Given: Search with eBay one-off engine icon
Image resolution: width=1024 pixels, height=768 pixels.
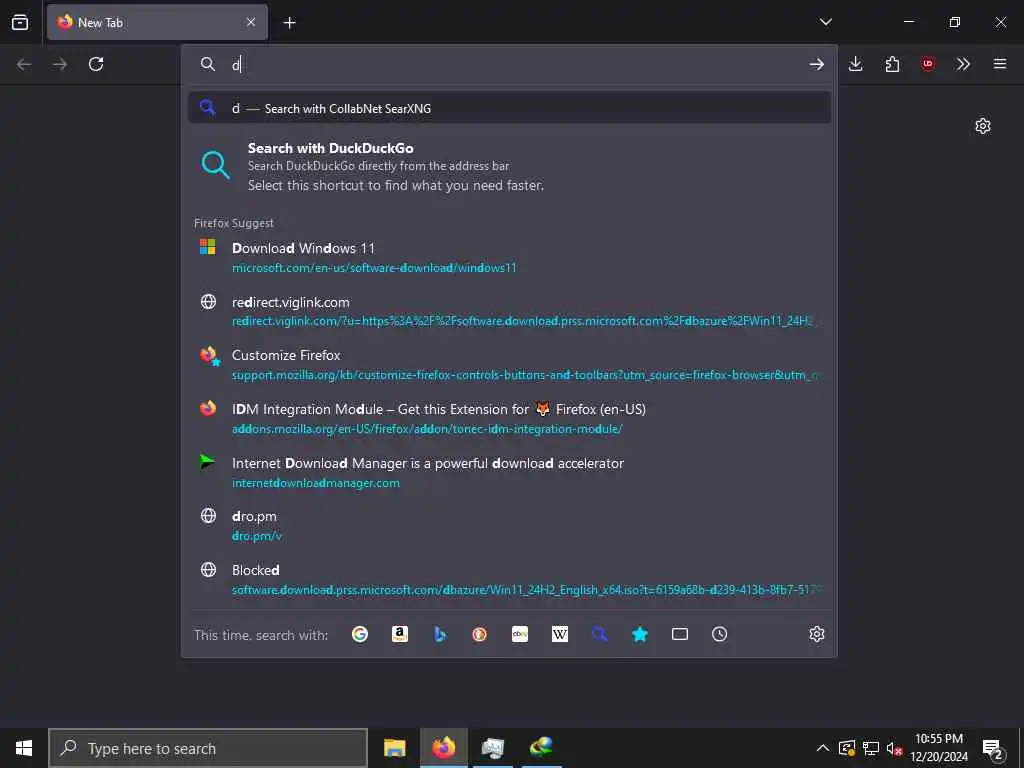Looking at the screenshot, I should [520, 634].
